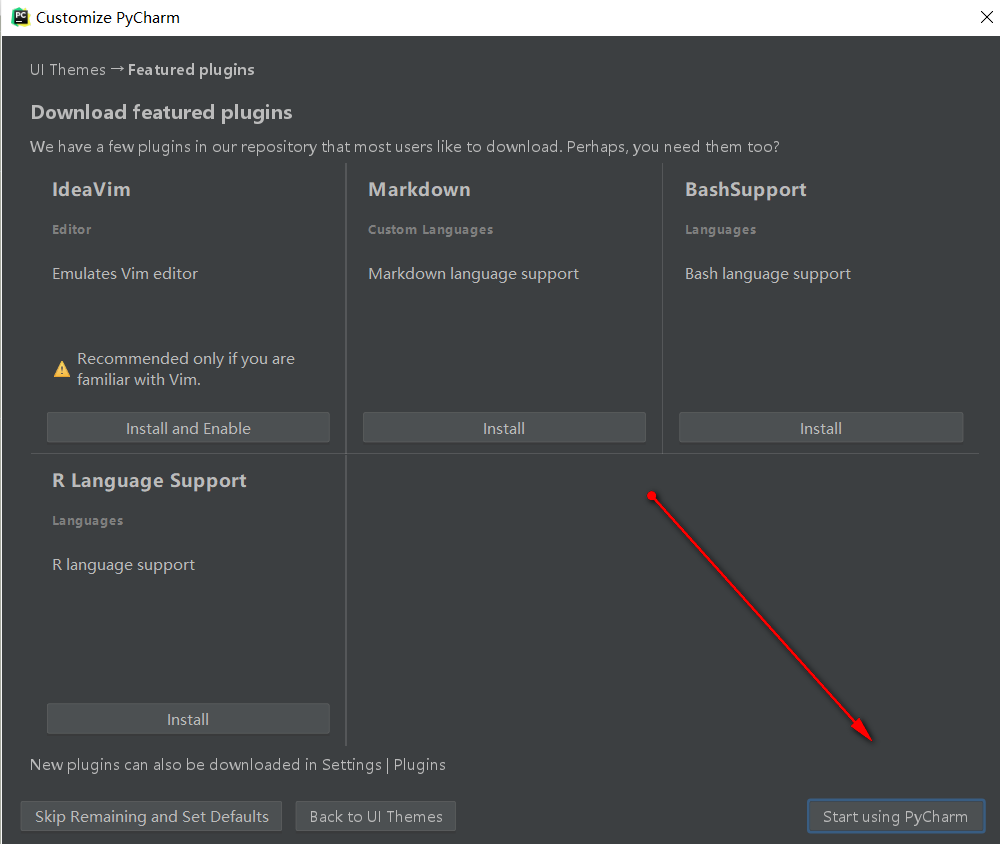Install the Markdown plugin

(x=504, y=428)
